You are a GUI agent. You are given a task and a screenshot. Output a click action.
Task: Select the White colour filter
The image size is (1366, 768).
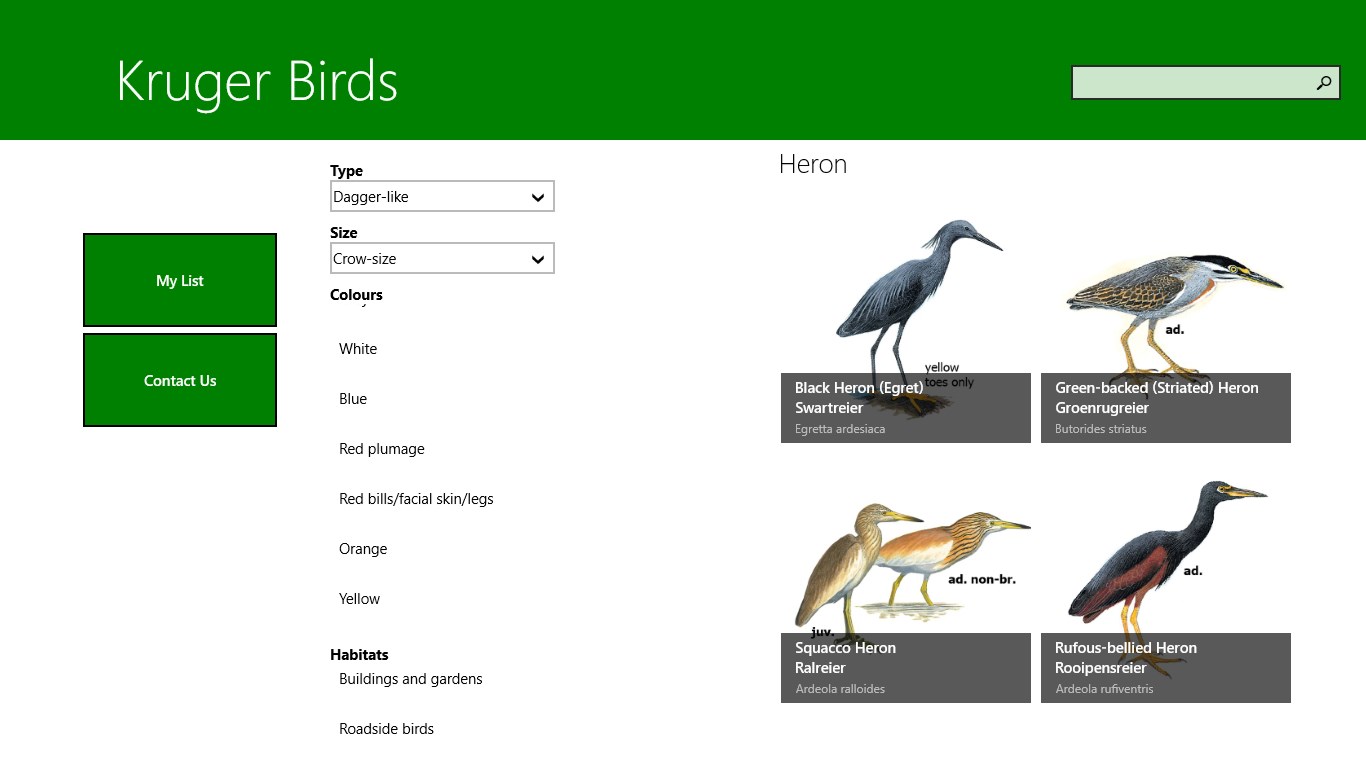[x=358, y=349]
